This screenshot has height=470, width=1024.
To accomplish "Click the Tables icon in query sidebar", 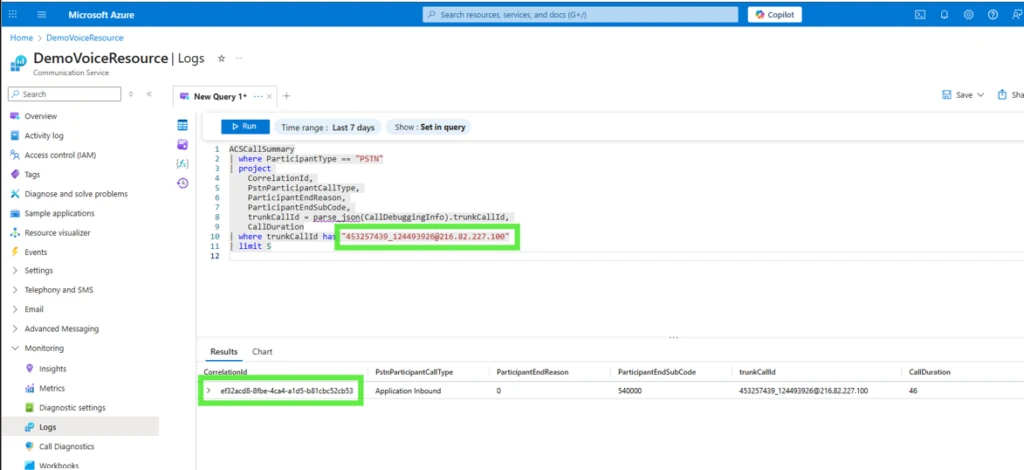I will point(182,125).
